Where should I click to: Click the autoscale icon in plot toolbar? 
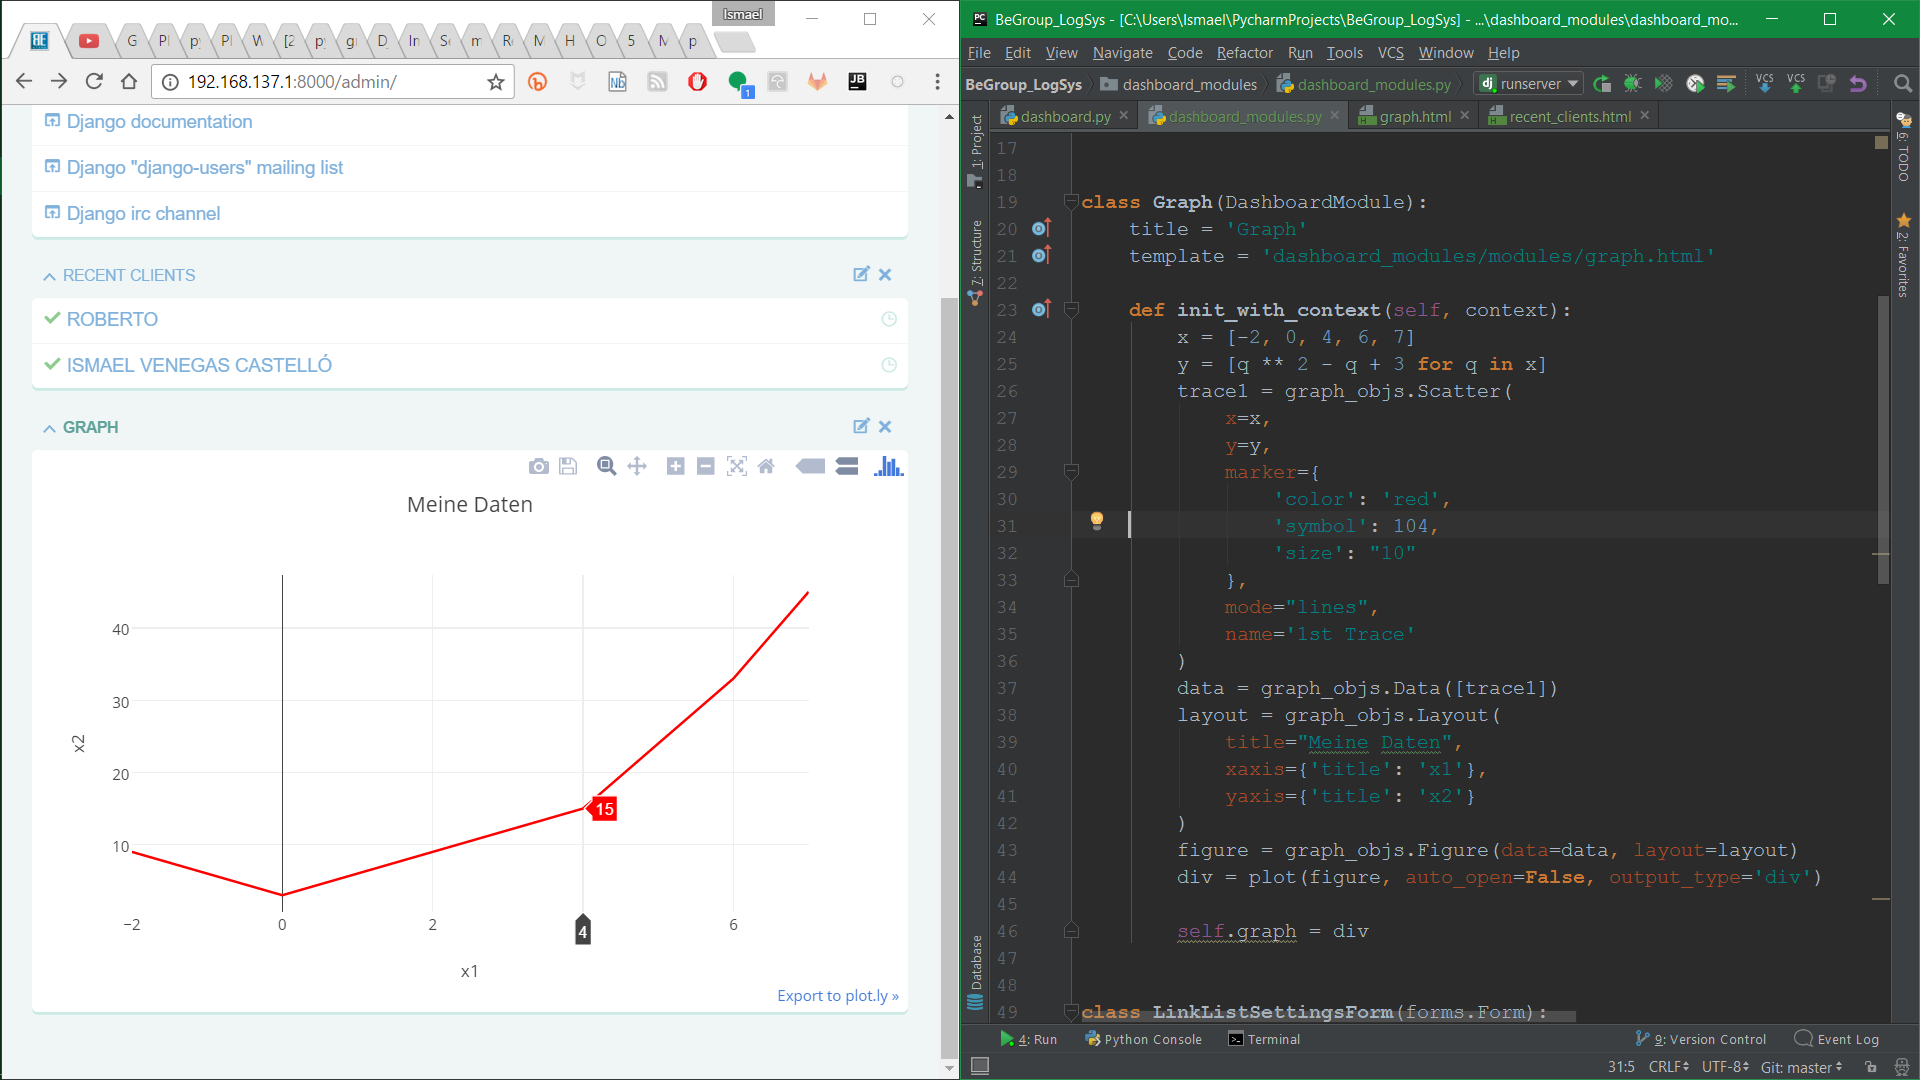point(736,466)
